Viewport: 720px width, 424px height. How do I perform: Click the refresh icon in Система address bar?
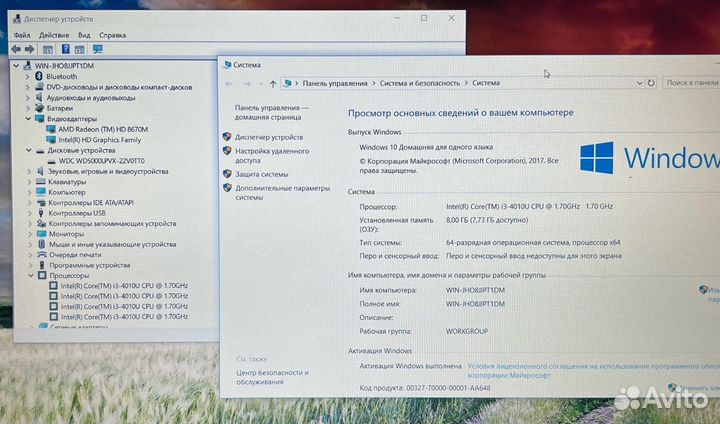pyautogui.click(x=651, y=83)
